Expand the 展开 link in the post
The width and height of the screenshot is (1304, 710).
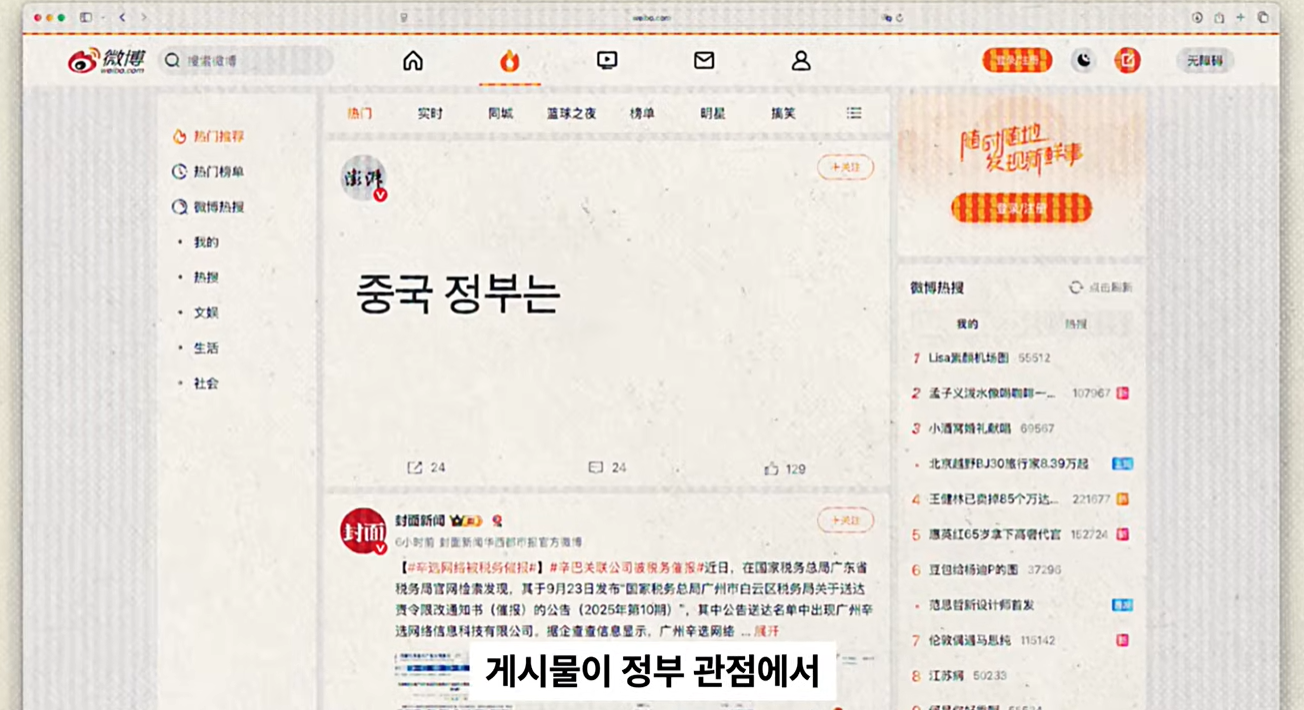767,631
